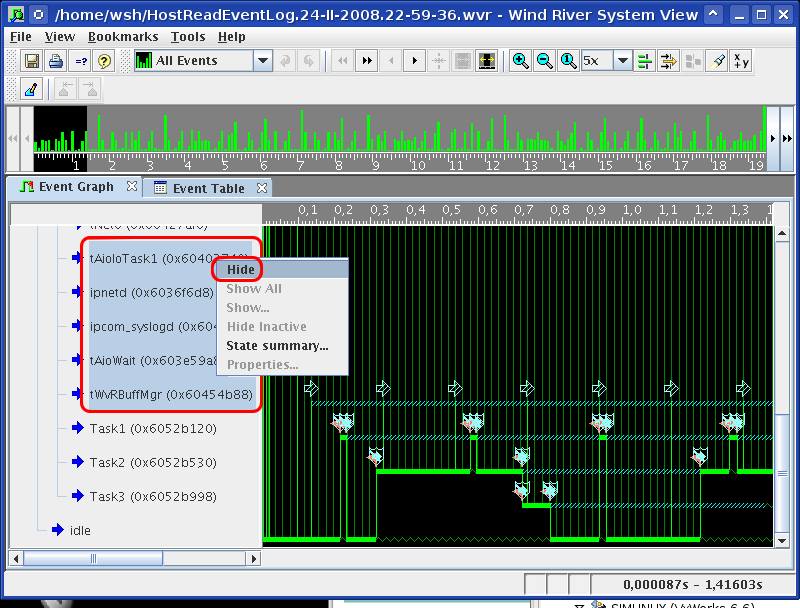Click the 5x zoom factor field
Screen dimensions: 800x608
point(597,61)
